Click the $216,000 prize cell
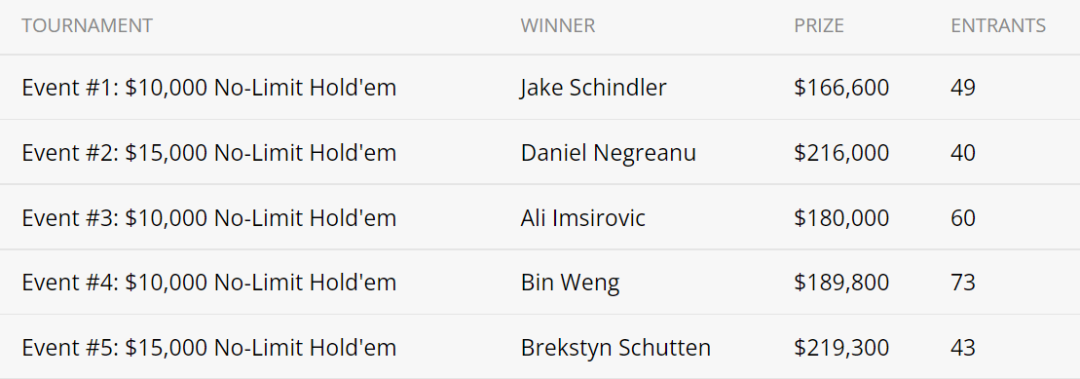Screen dimensions: 1080x379 click(x=841, y=152)
